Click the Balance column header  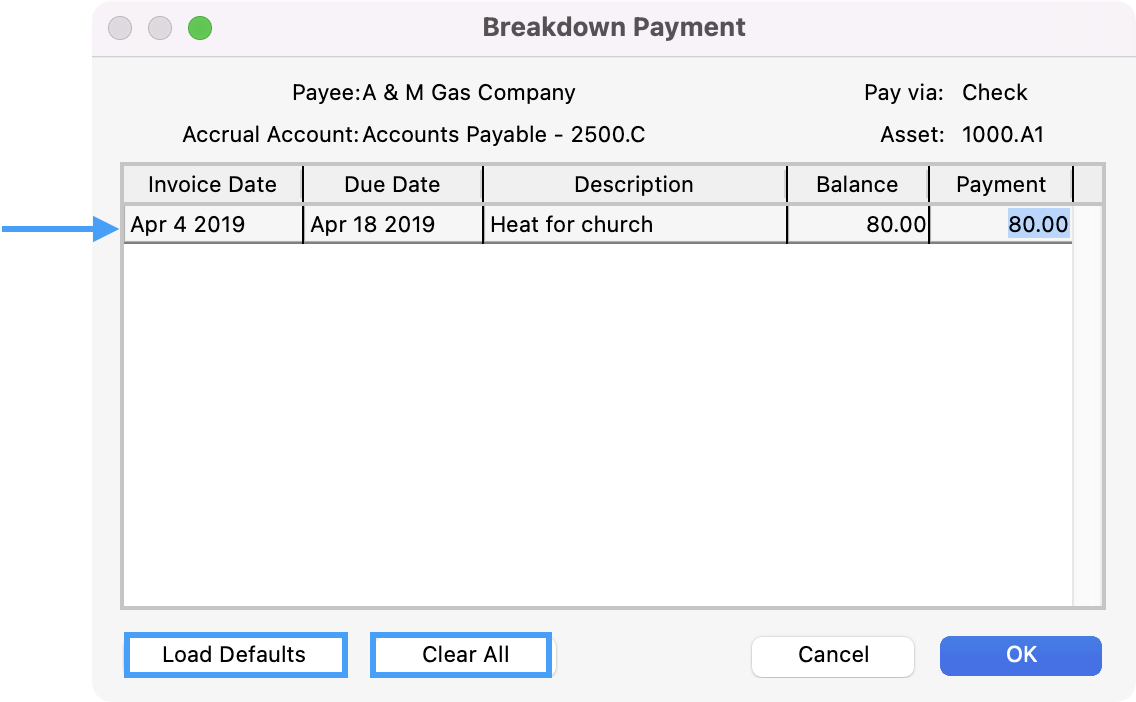click(x=857, y=185)
